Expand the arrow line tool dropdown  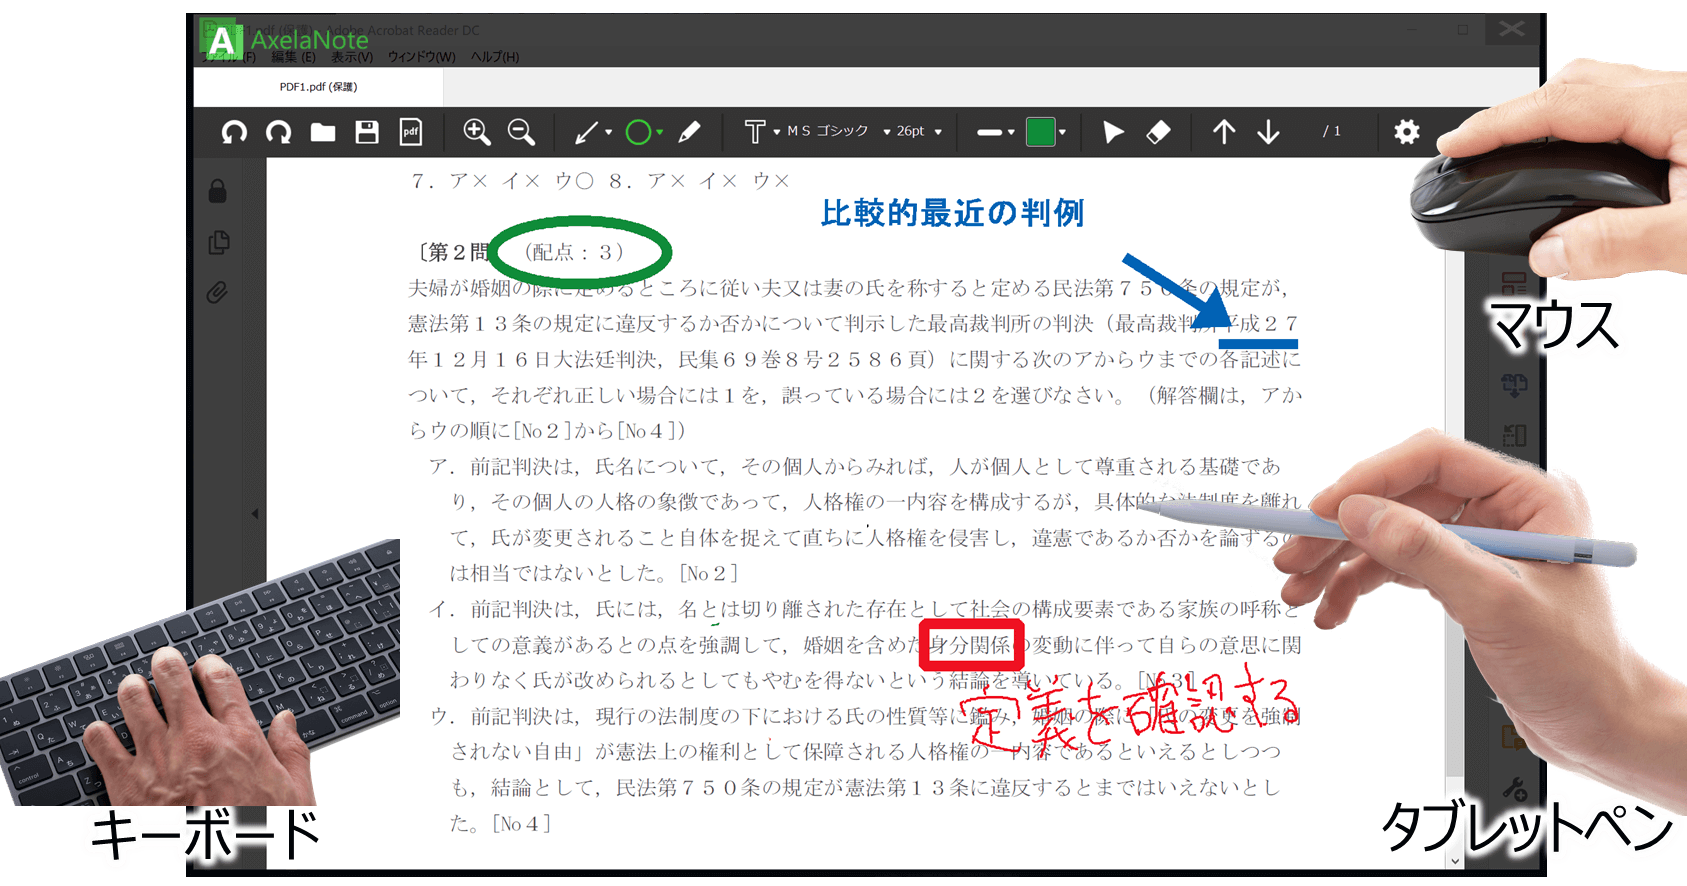pos(608,132)
